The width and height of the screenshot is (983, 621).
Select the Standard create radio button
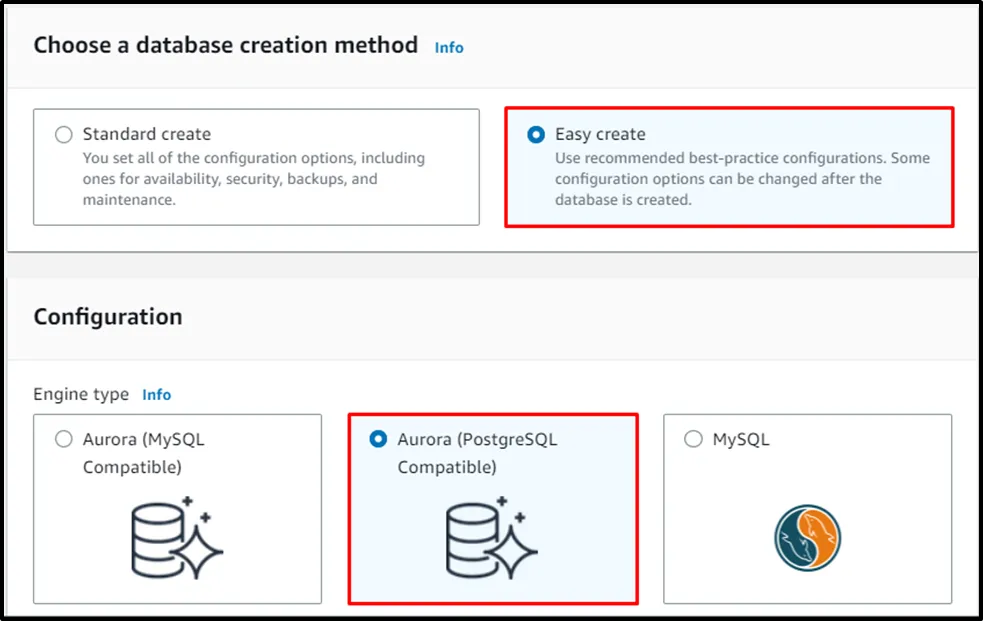click(64, 134)
